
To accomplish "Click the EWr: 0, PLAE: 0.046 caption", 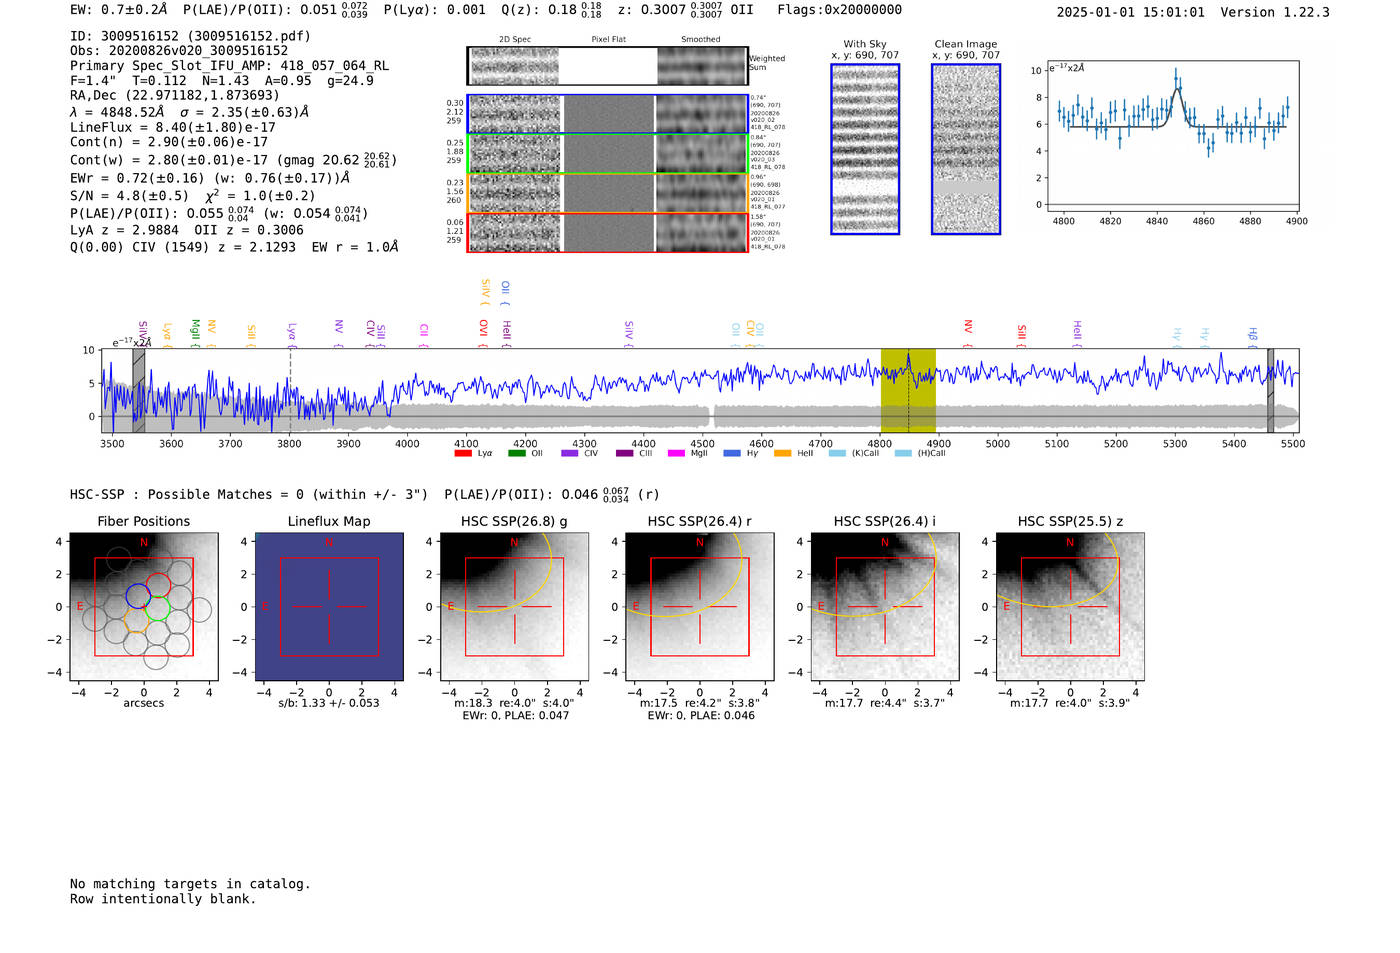I will [x=701, y=716].
